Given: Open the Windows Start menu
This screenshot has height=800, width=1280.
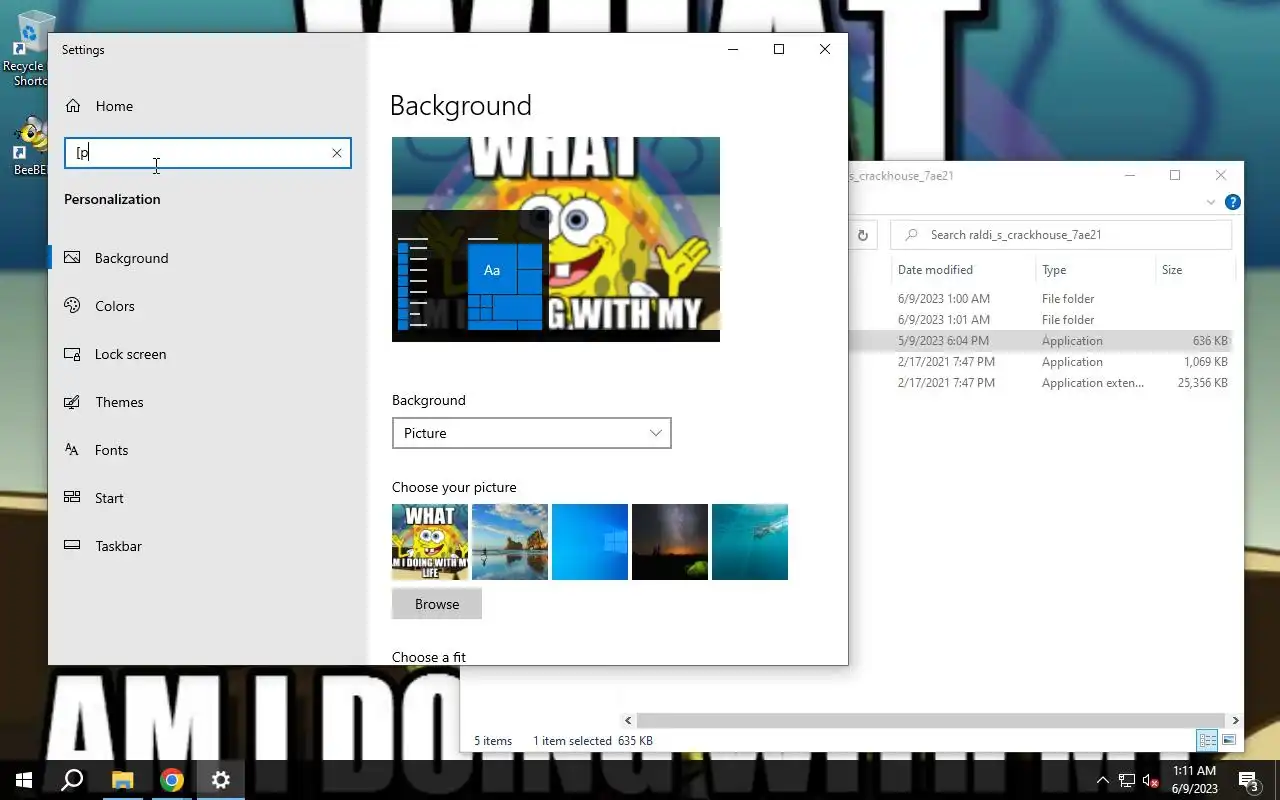Looking at the screenshot, I should point(24,780).
